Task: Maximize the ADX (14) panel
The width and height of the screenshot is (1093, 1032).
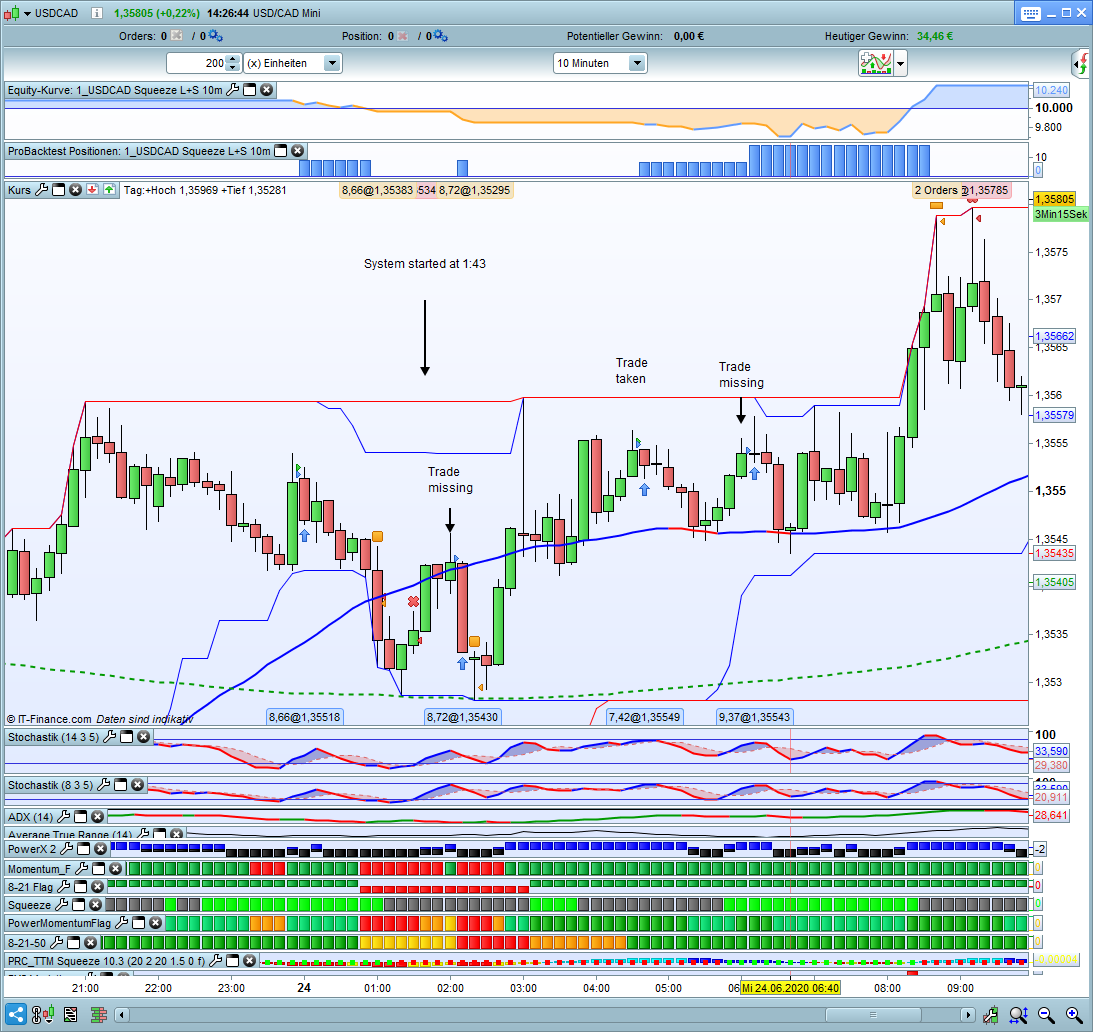Action: coord(81,817)
